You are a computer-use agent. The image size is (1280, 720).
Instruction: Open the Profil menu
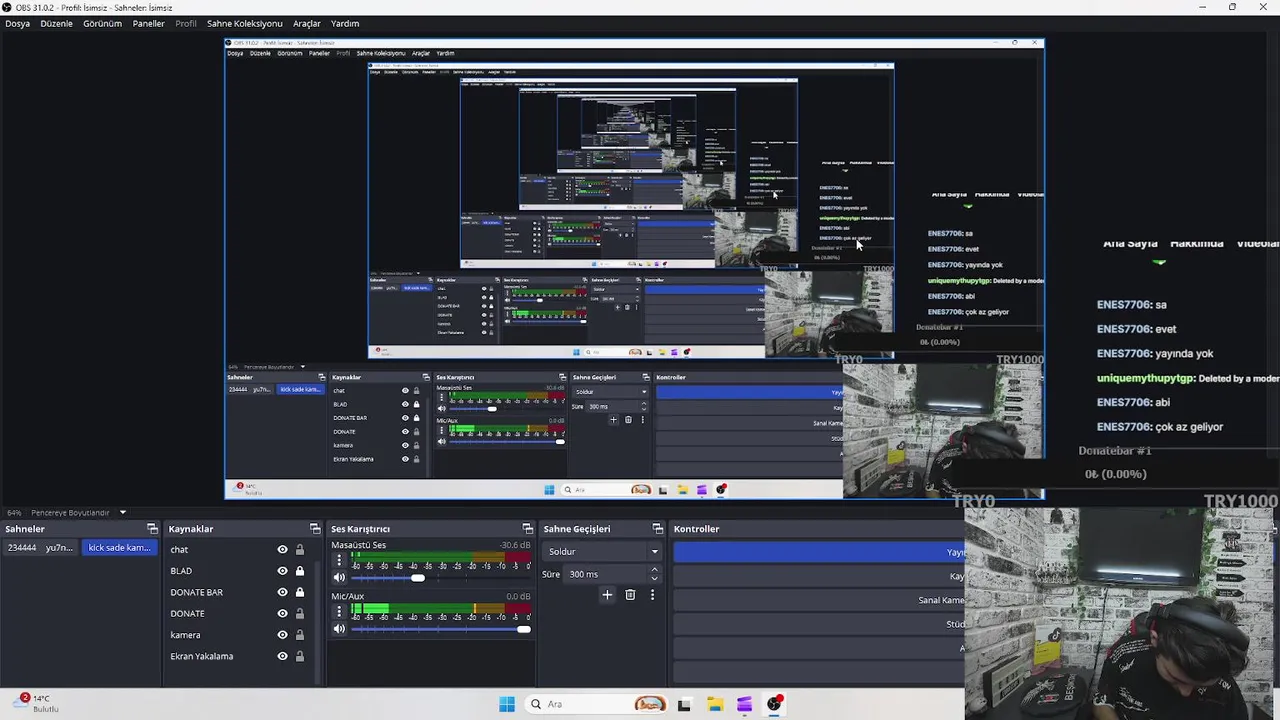(x=186, y=23)
